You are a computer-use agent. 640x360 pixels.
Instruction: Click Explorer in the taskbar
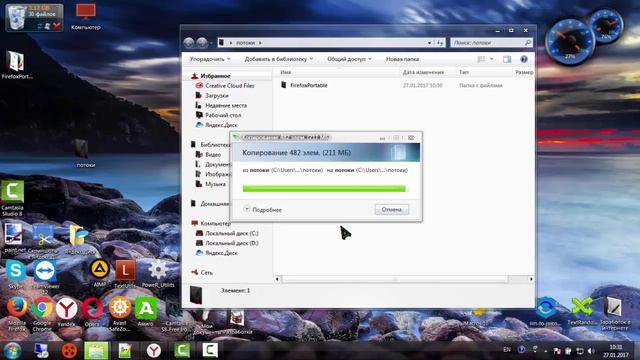96,351
